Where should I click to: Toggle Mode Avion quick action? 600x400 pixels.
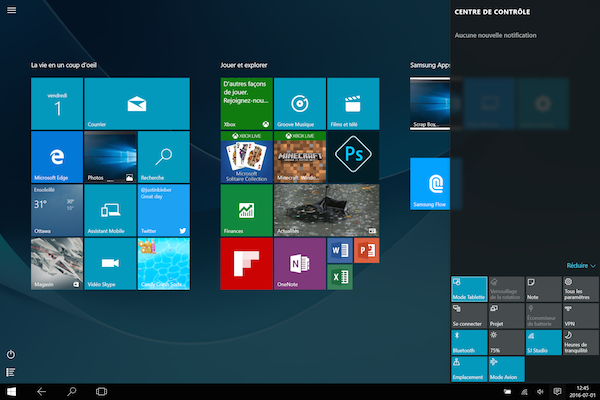click(x=506, y=369)
